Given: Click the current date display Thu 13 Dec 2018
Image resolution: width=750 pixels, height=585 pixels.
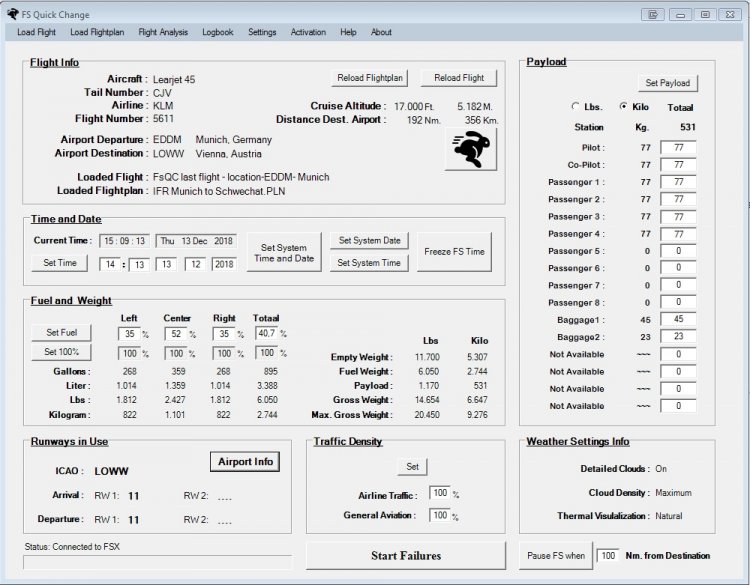Looking at the screenshot, I should [x=196, y=241].
